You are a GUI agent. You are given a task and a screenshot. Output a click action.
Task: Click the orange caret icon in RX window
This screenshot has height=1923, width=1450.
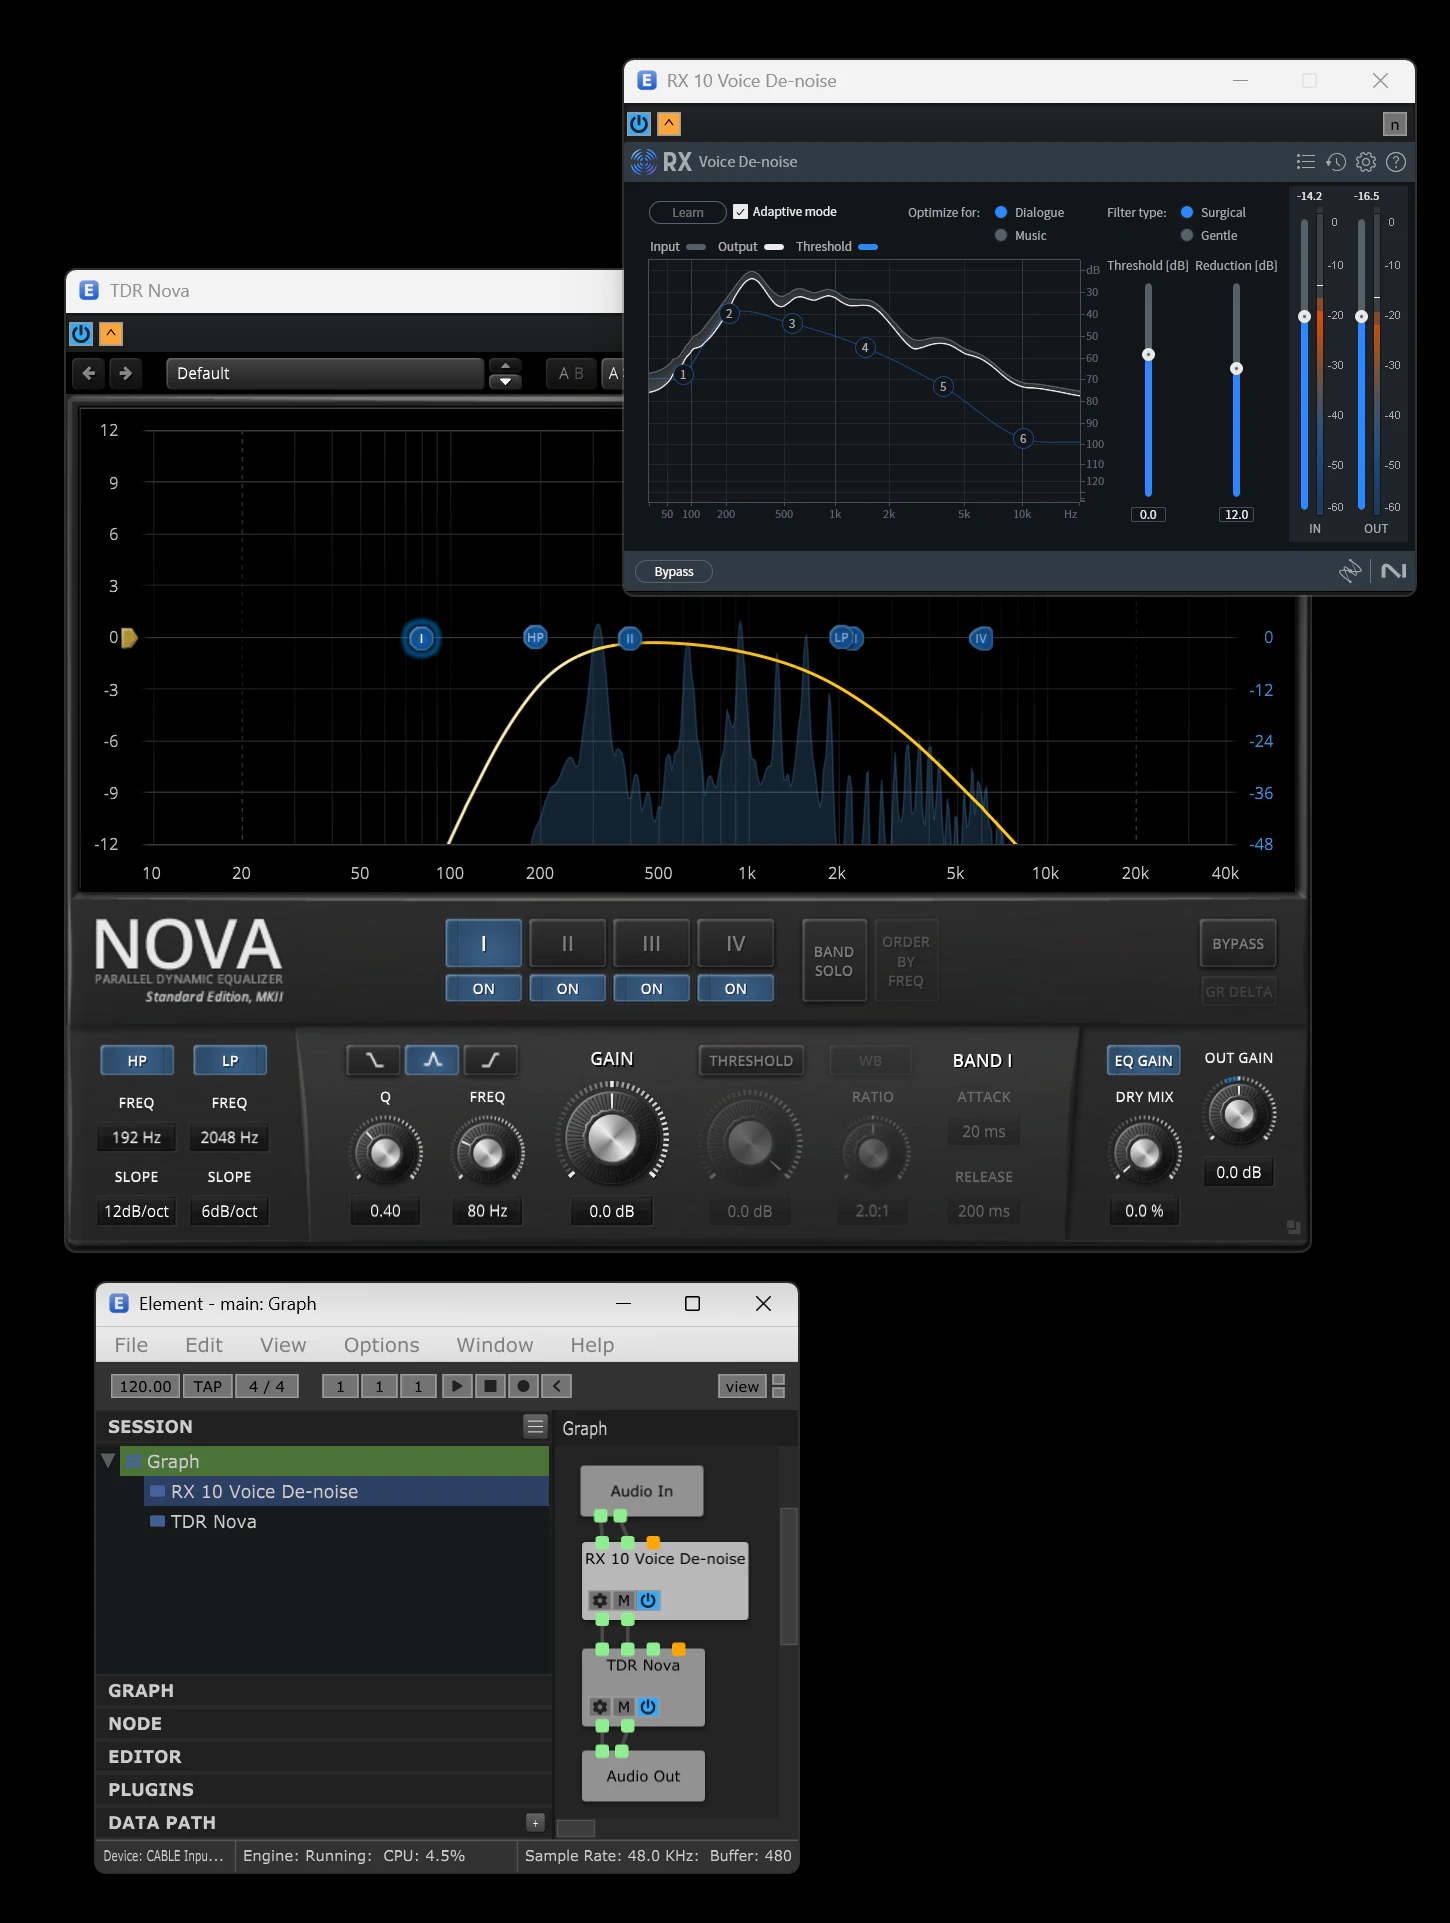[669, 123]
